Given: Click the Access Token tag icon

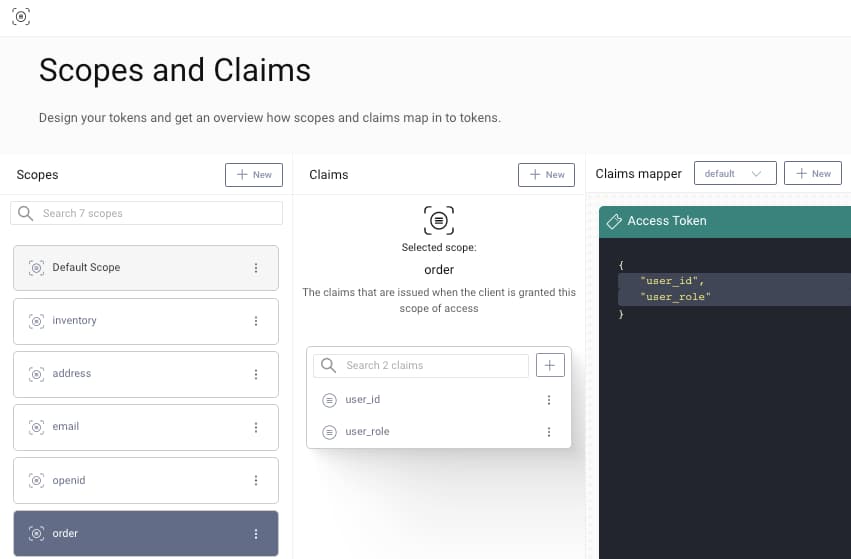Looking at the screenshot, I should click(x=614, y=221).
